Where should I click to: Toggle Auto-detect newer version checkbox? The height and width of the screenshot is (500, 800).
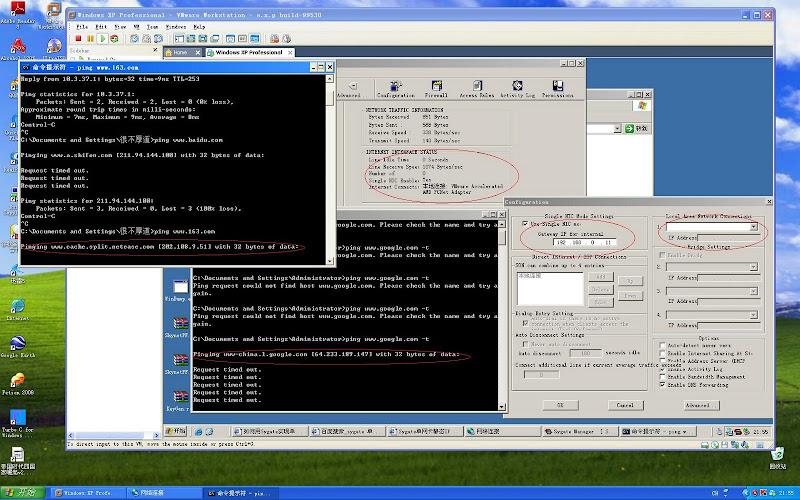pyautogui.click(x=662, y=345)
